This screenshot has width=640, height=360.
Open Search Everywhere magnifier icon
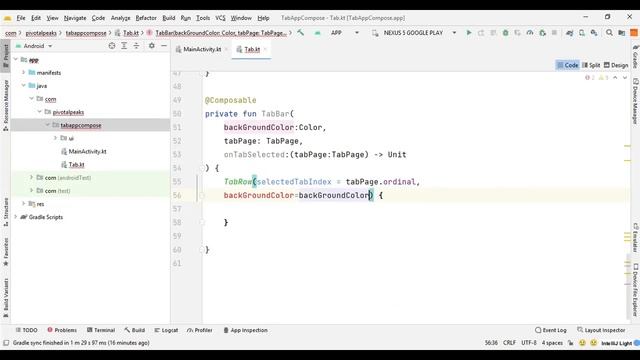point(609,33)
